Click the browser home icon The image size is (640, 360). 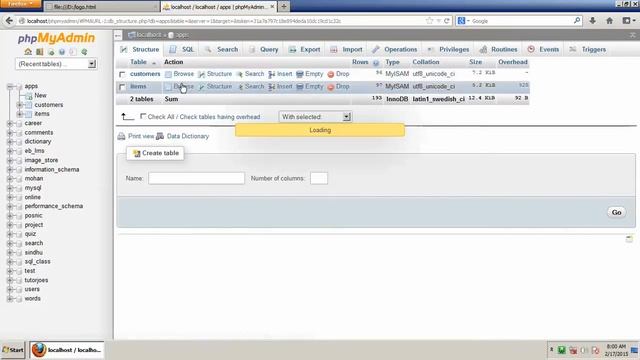click(x=609, y=21)
